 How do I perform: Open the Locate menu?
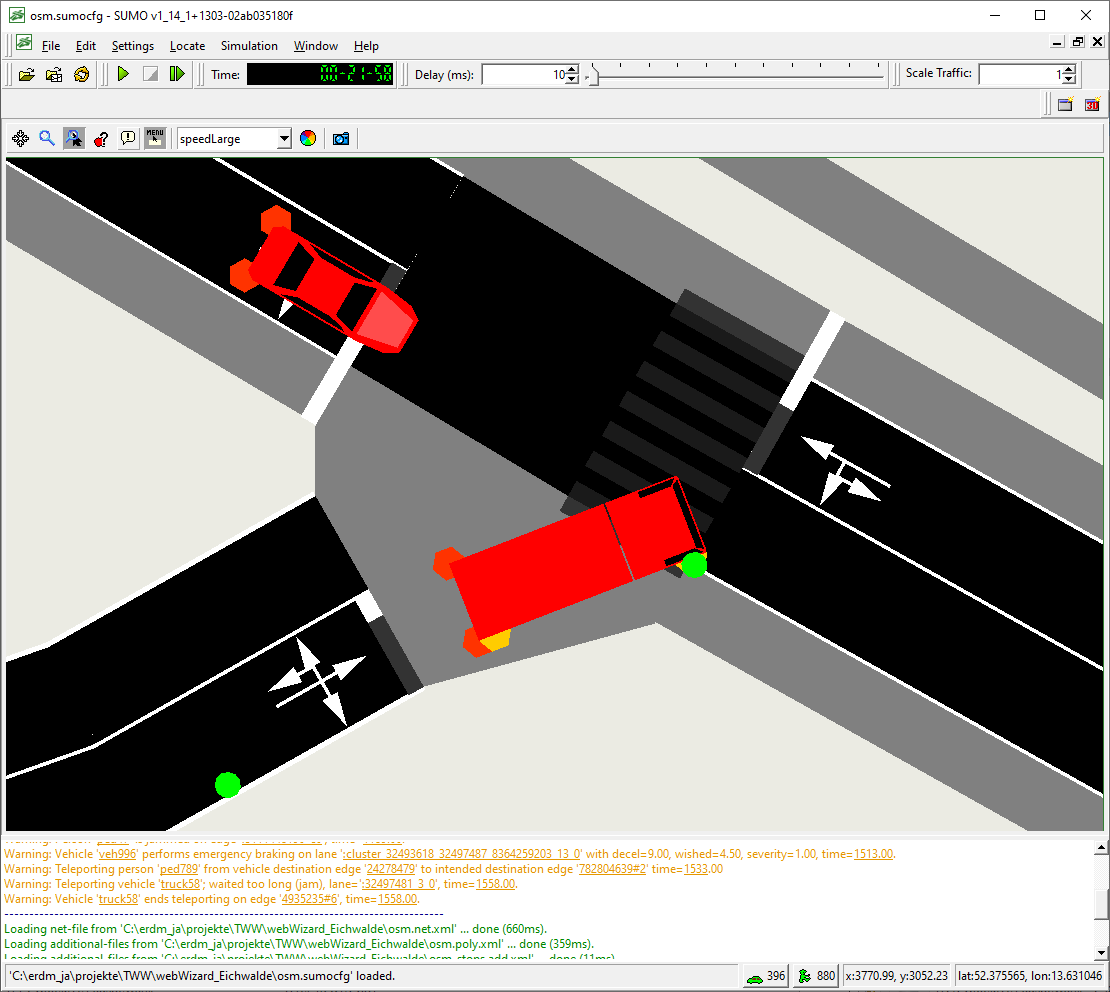187,45
